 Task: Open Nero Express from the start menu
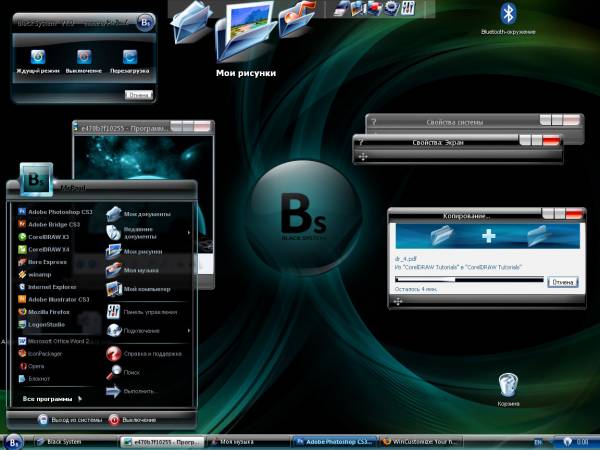tap(45, 261)
